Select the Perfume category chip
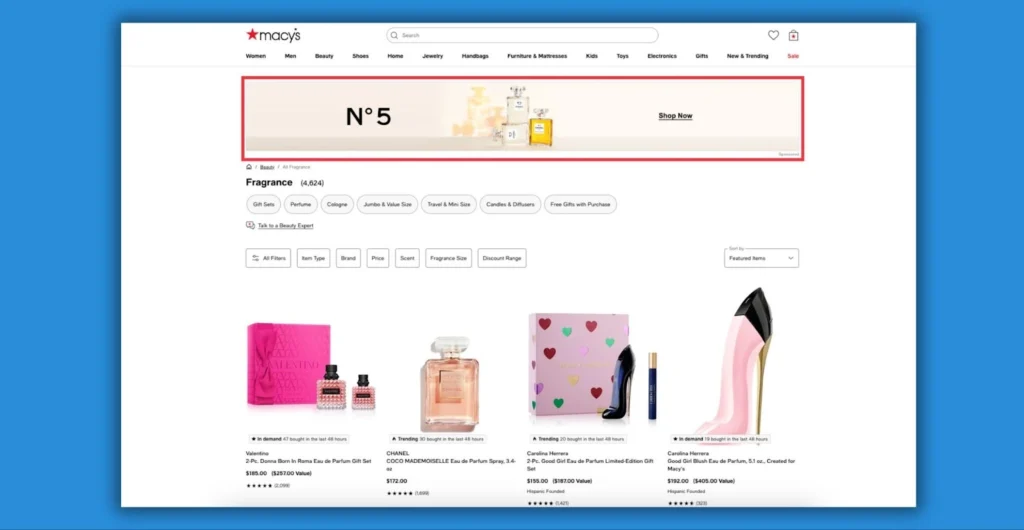This screenshot has height=530, width=1024. pos(300,204)
